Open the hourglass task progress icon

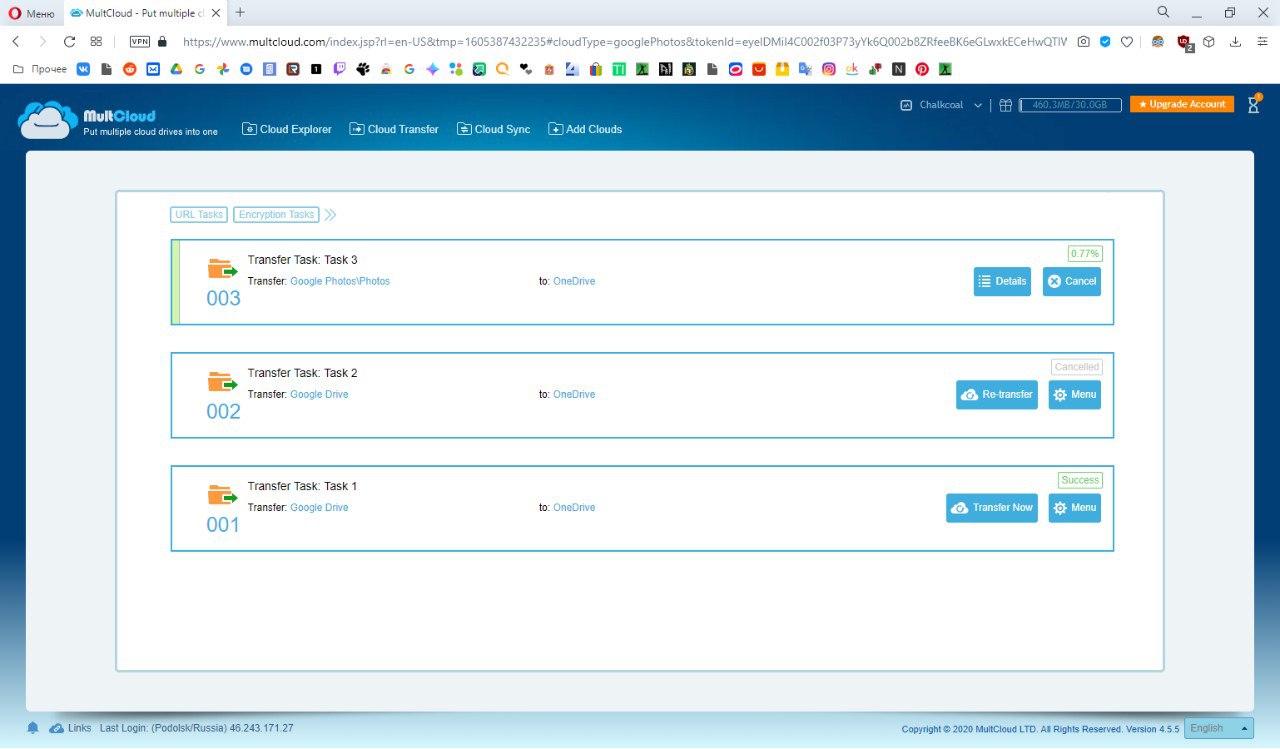coord(1253,104)
